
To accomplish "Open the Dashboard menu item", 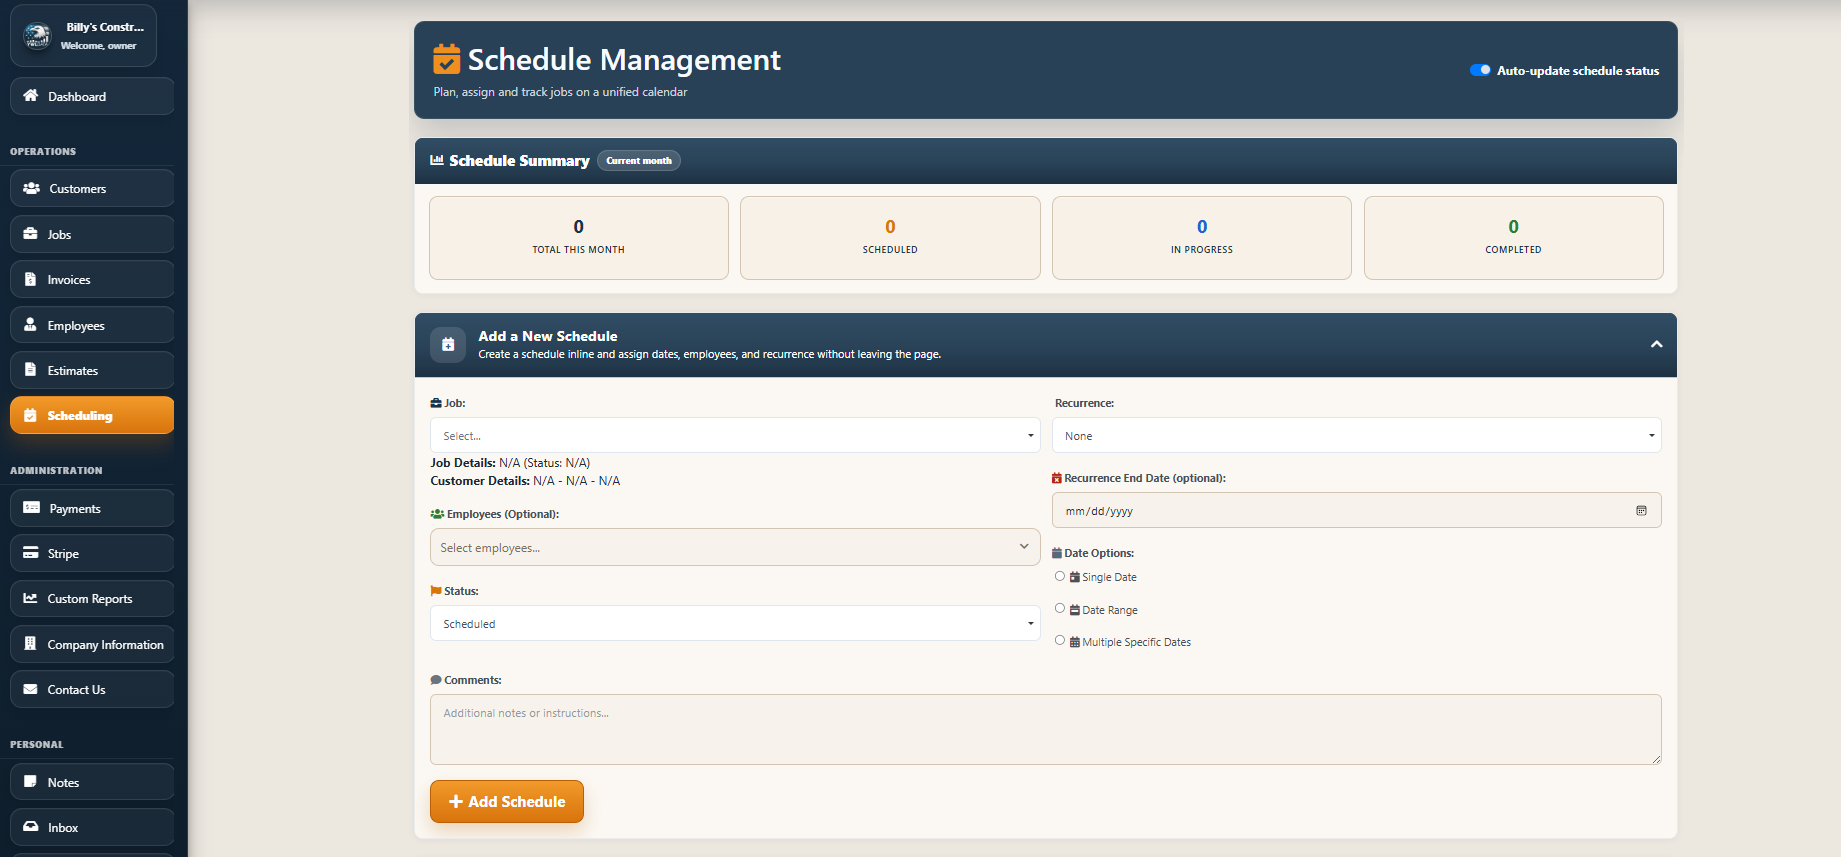I will [x=92, y=96].
